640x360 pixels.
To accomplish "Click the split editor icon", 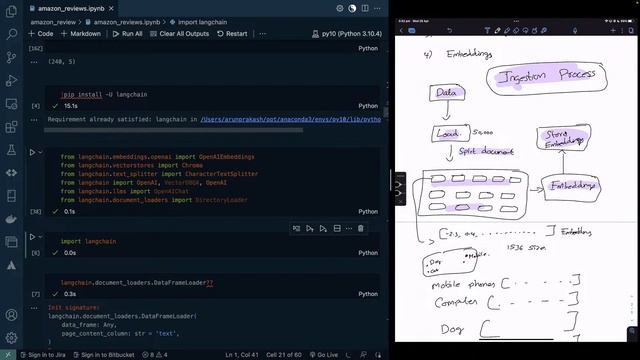I will click(x=365, y=8).
